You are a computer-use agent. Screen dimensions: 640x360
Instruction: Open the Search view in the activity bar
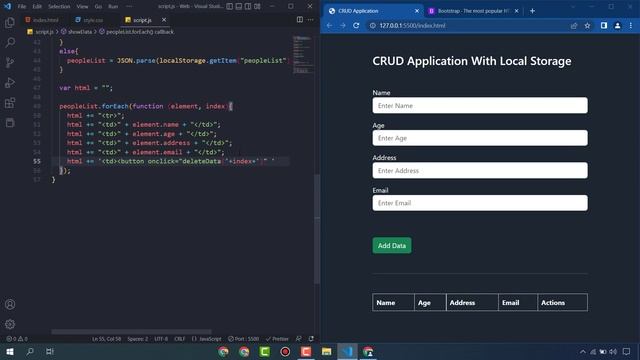[10, 42]
